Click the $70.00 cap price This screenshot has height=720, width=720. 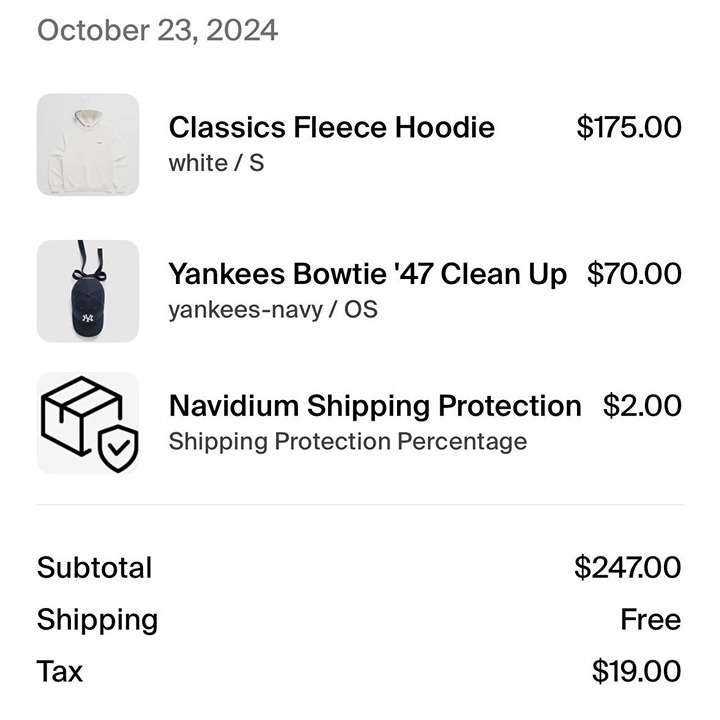click(x=634, y=274)
